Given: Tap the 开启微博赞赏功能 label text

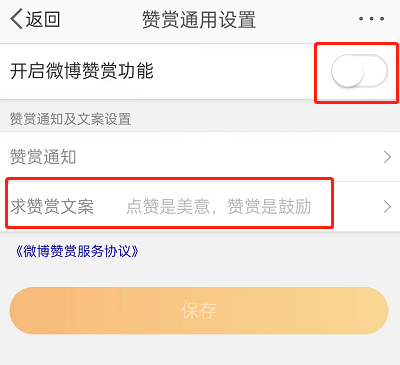Looking at the screenshot, I should coord(82,71).
